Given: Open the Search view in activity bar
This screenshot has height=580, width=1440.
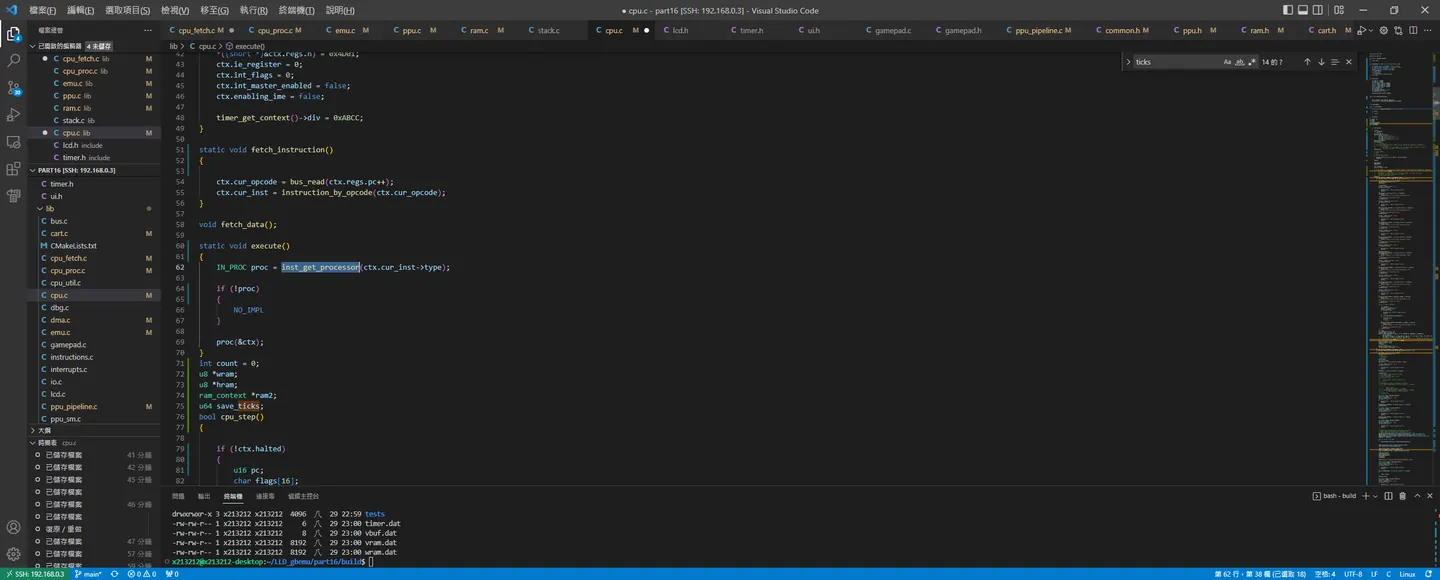Looking at the screenshot, I should [14, 61].
